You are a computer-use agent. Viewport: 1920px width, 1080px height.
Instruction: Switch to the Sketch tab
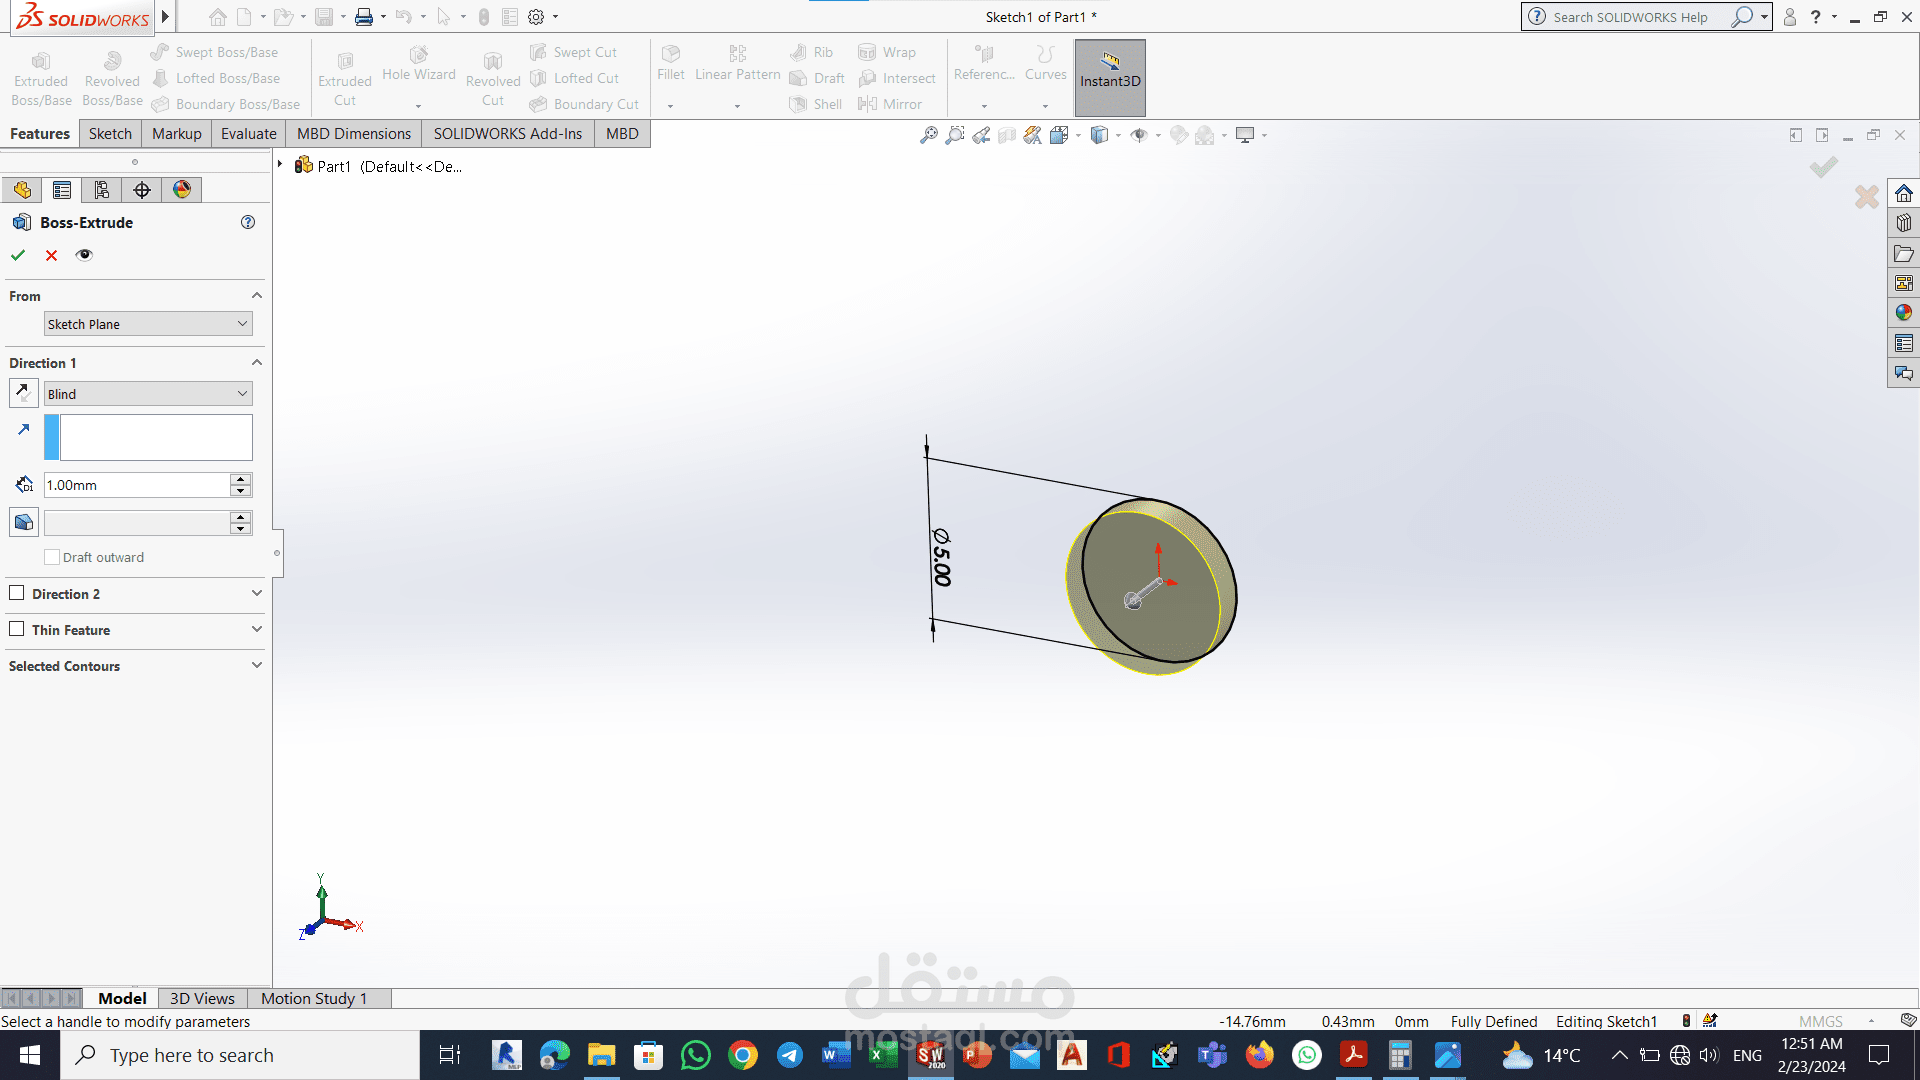coord(110,134)
